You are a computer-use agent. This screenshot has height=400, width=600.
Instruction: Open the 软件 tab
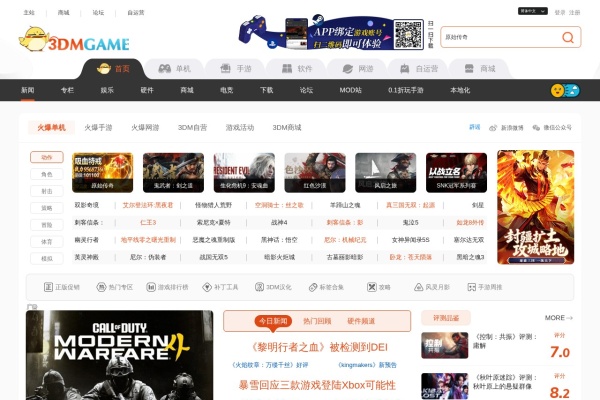pos(297,69)
